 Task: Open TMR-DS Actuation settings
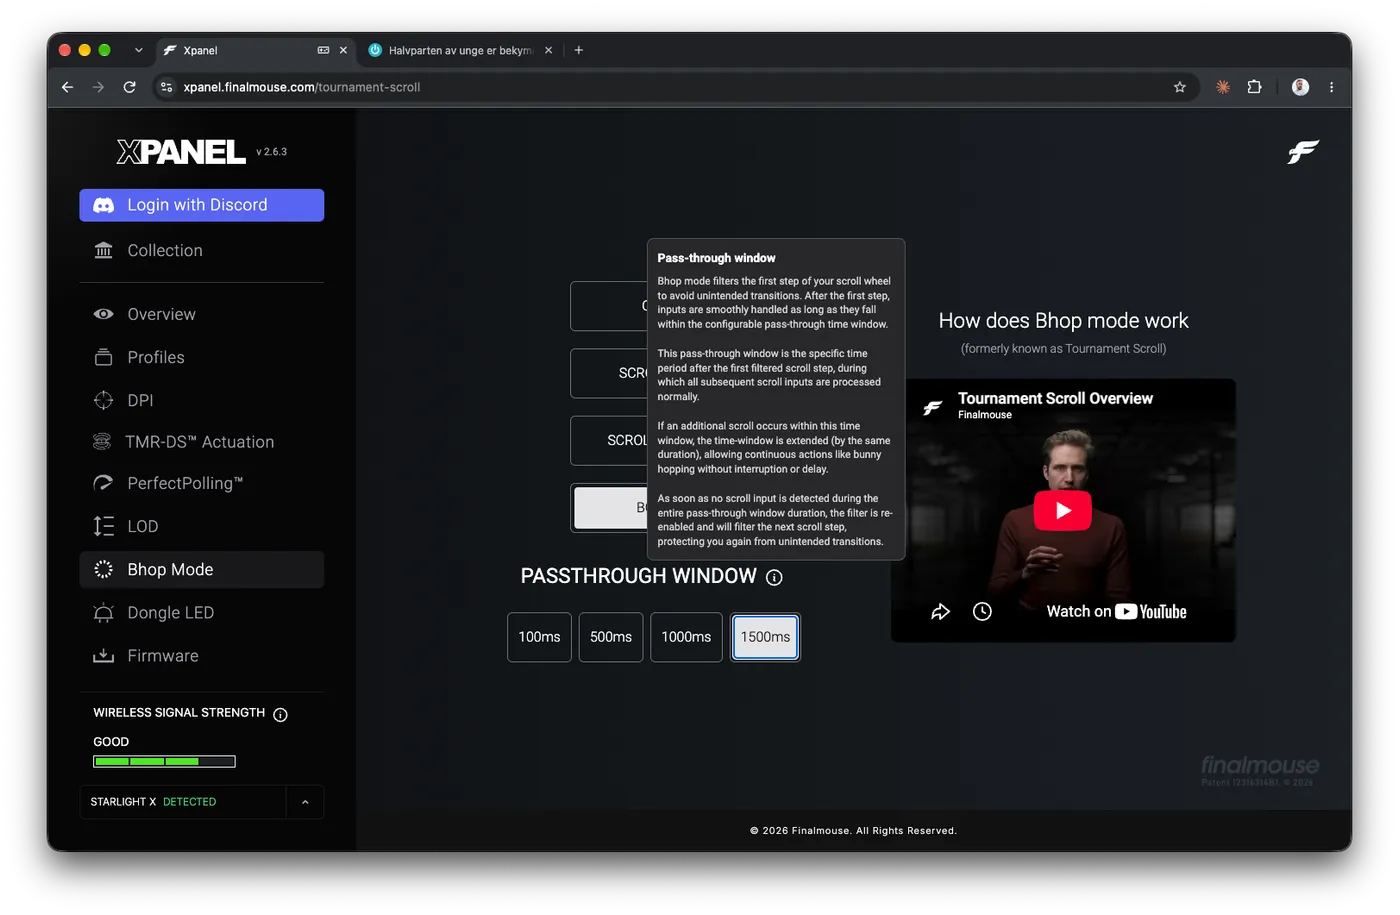click(x=202, y=442)
